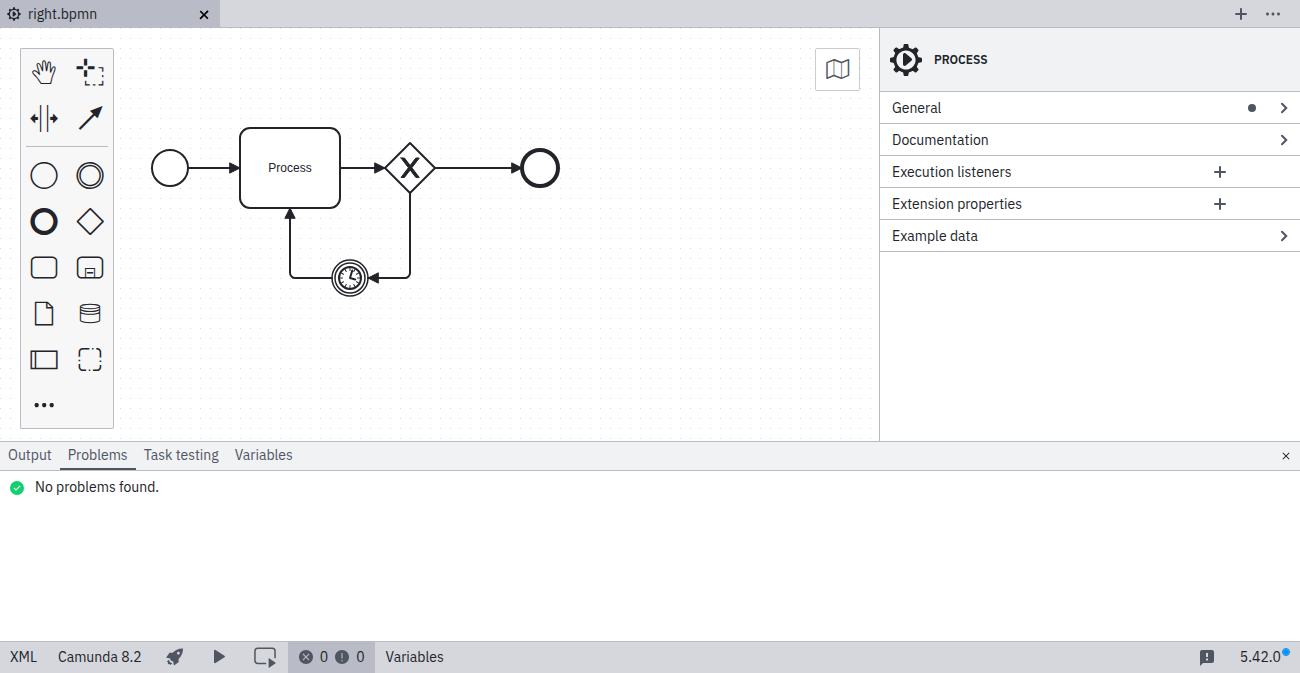The image size is (1300, 673).
Task: Activate the Lasso selection tool
Action: [x=90, y=71]
